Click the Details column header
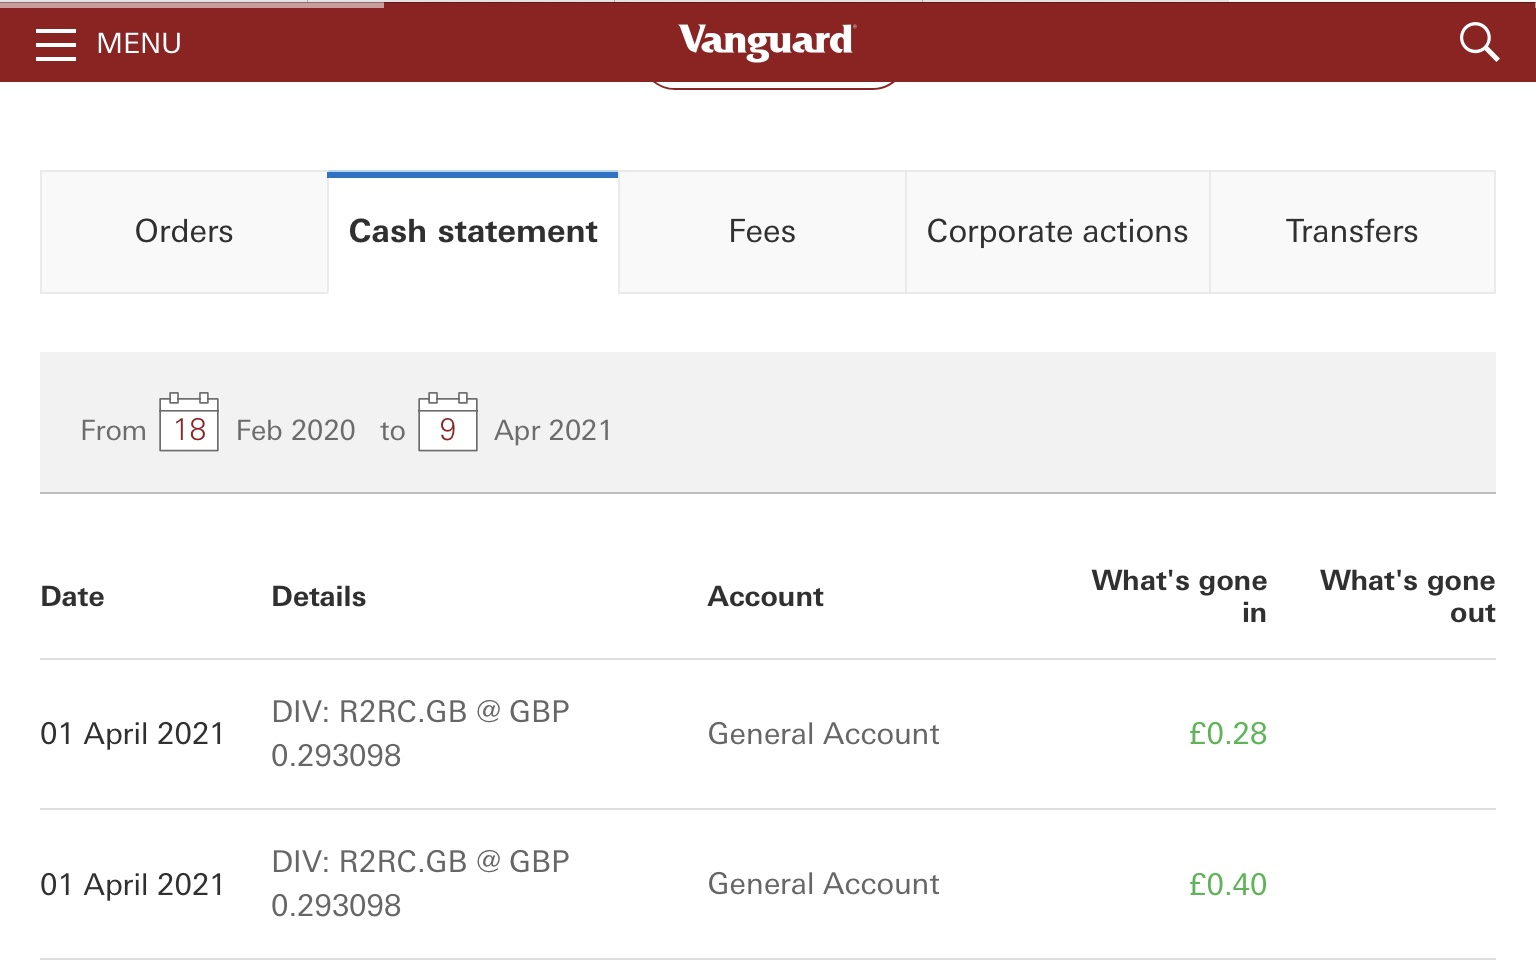Viewport: 1536px width, 970px height. point(319,597)
